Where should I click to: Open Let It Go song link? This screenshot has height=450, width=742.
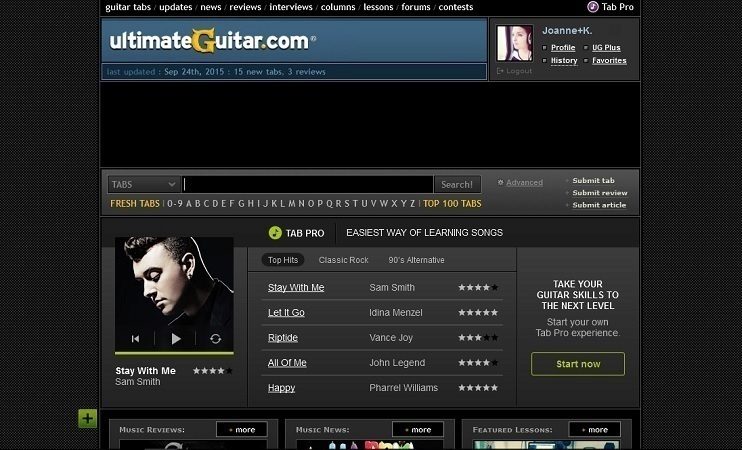pos(286,312)
